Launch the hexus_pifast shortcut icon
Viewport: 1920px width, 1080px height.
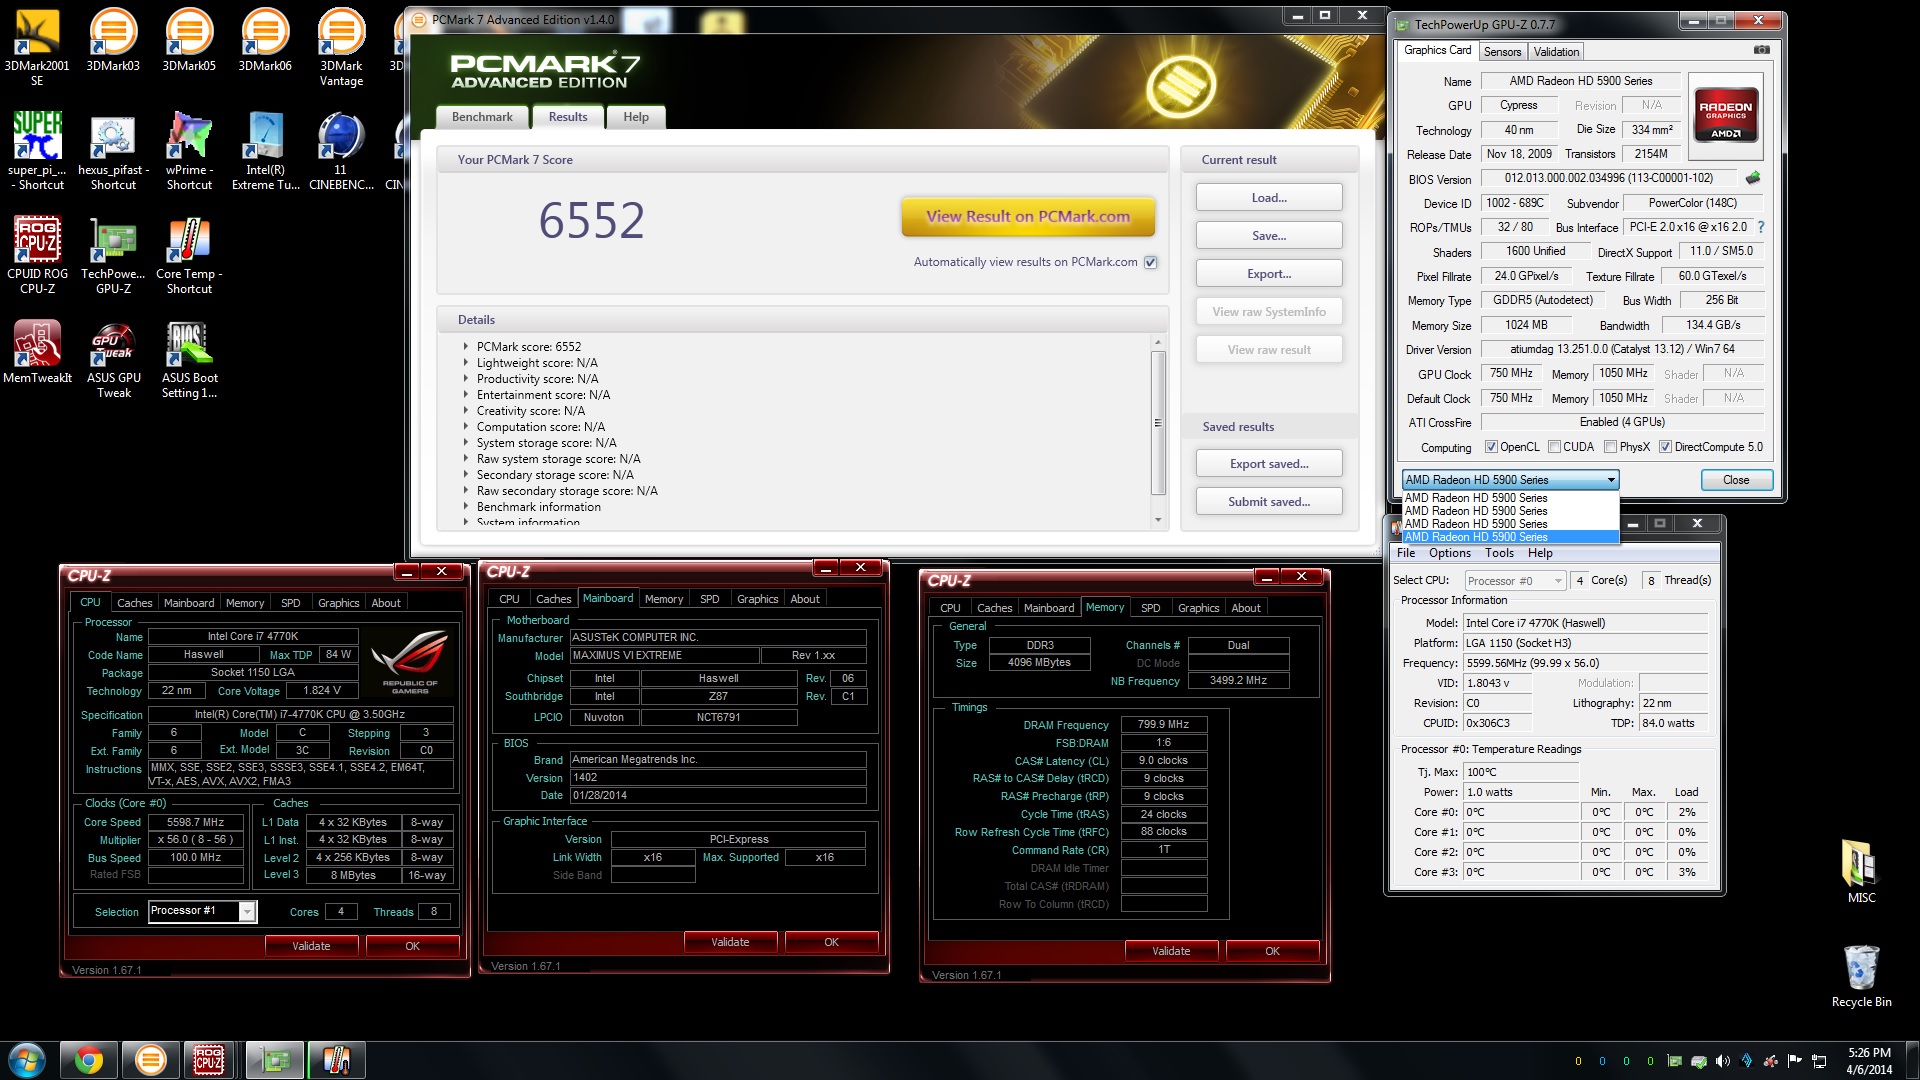(113, 150)
